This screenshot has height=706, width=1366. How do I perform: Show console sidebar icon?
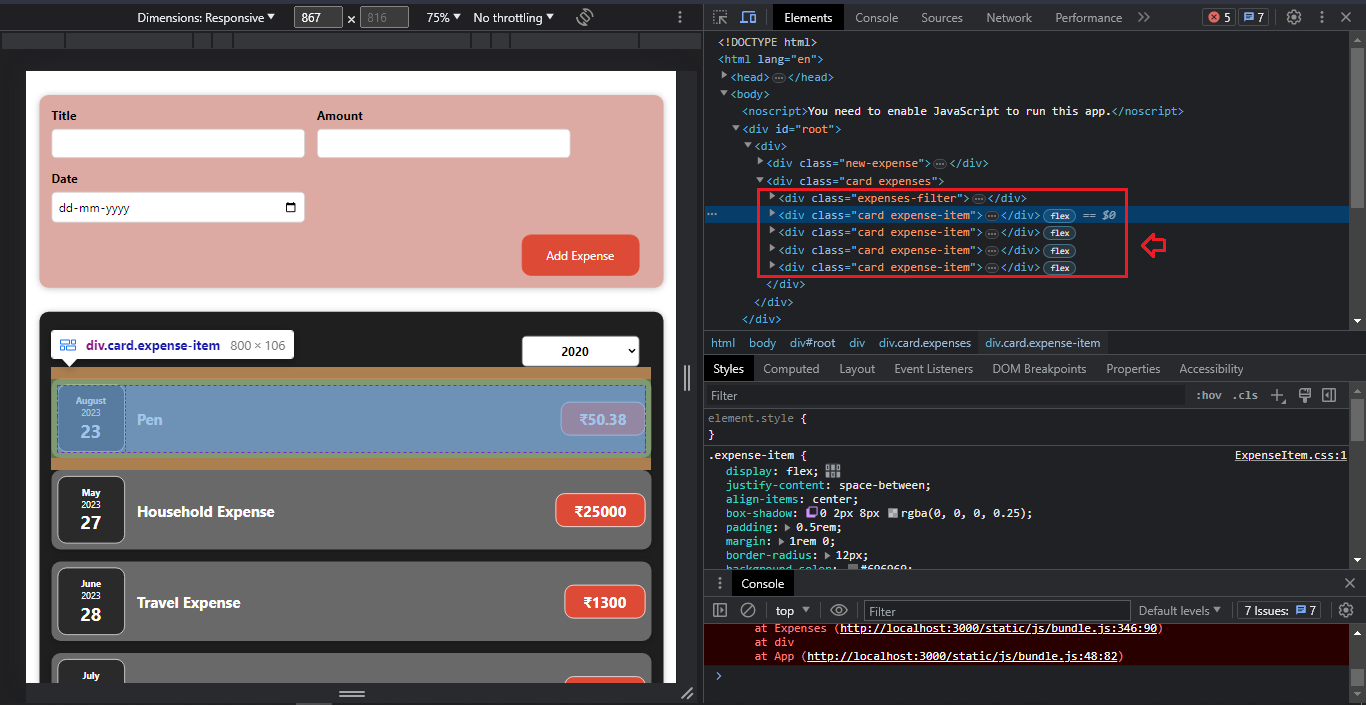pyautogui.click(x=720, y=610)
